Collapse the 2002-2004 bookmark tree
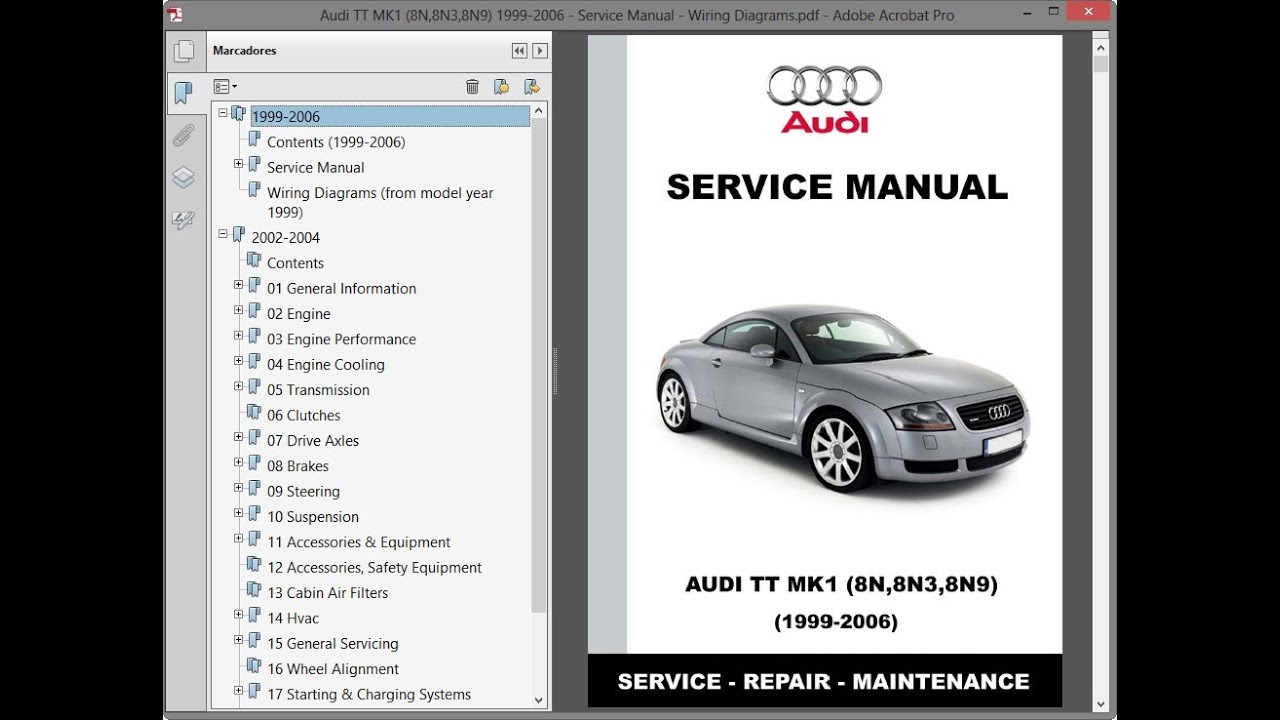The height and width of the screenshot is (720, 1280). (223, 234)
